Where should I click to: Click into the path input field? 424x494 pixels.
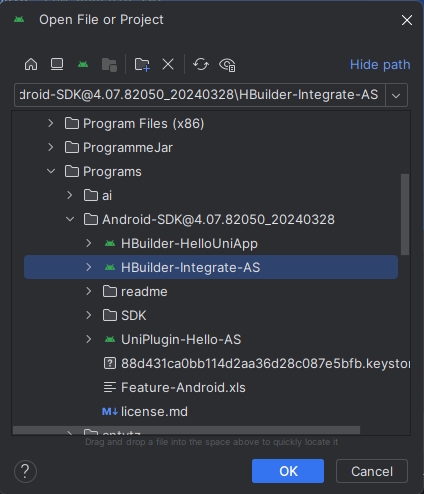click(x=200, y=95)
